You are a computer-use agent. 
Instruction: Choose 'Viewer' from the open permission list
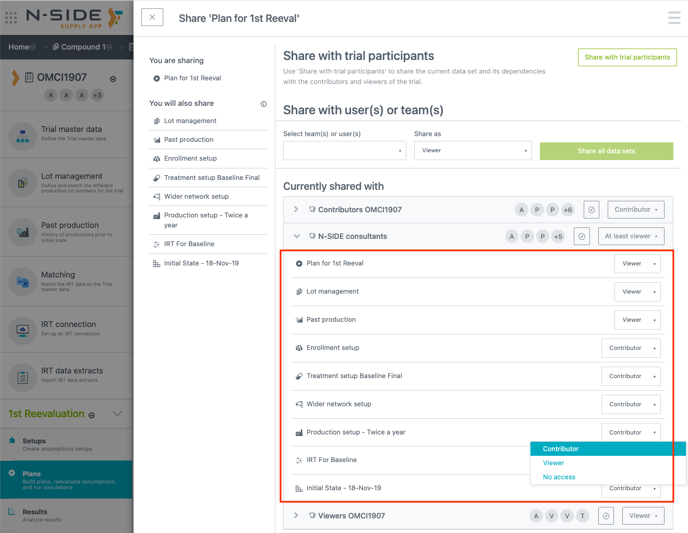coord(554,463)
